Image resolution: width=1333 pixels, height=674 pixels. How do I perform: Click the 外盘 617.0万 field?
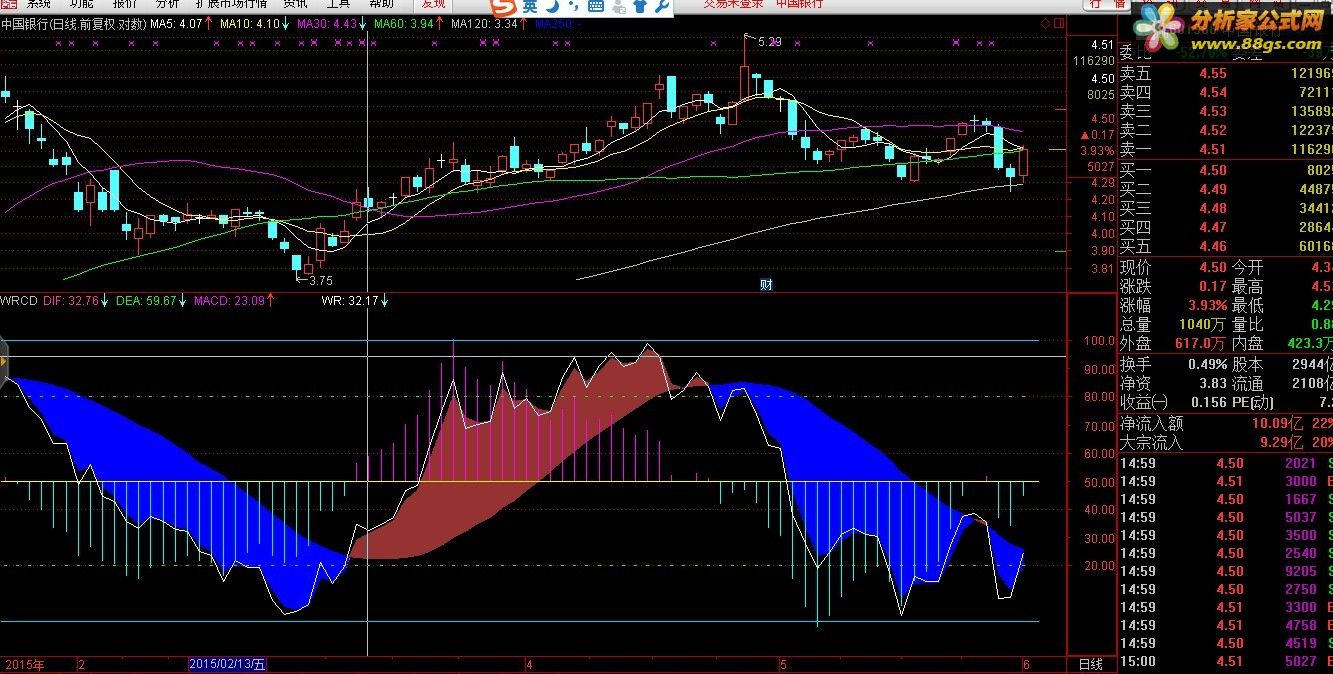tap(1172, 343)
